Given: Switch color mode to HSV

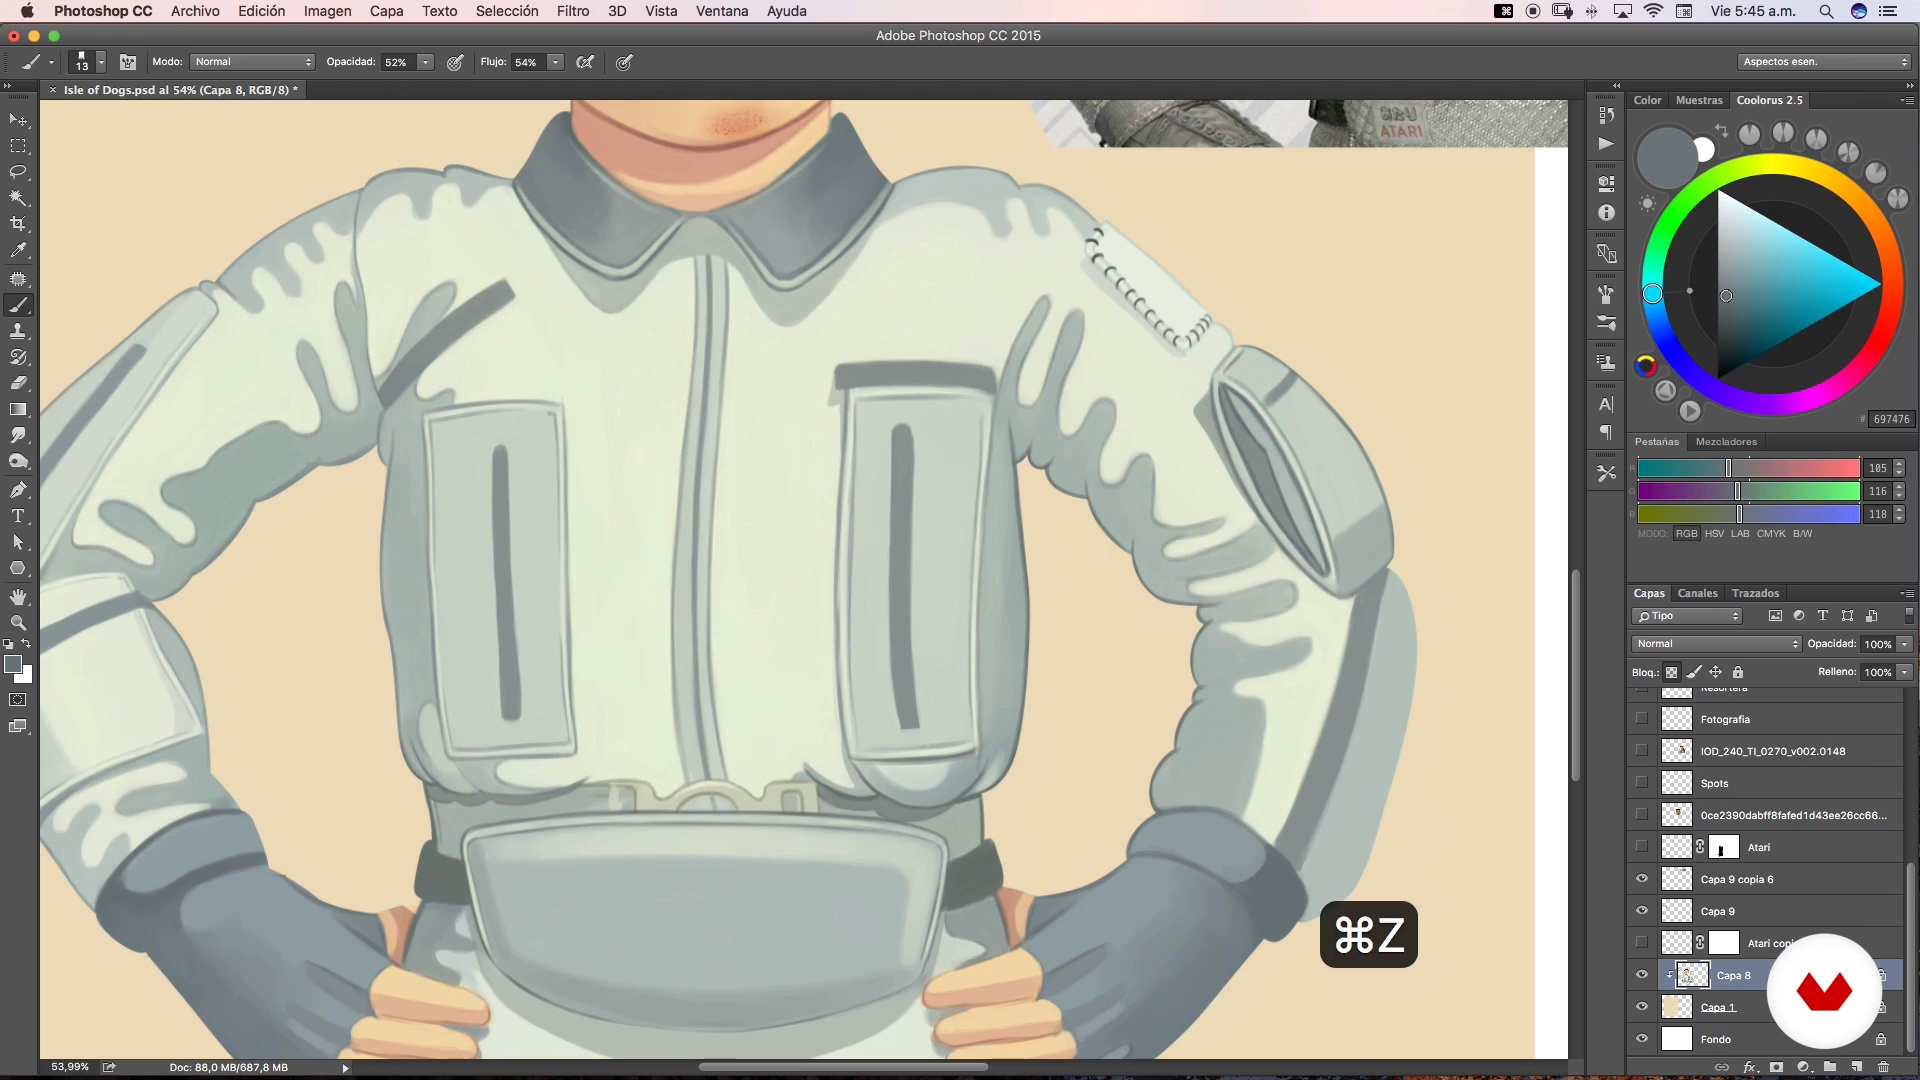Looking at the screenshot, I should coord(1714,534).
